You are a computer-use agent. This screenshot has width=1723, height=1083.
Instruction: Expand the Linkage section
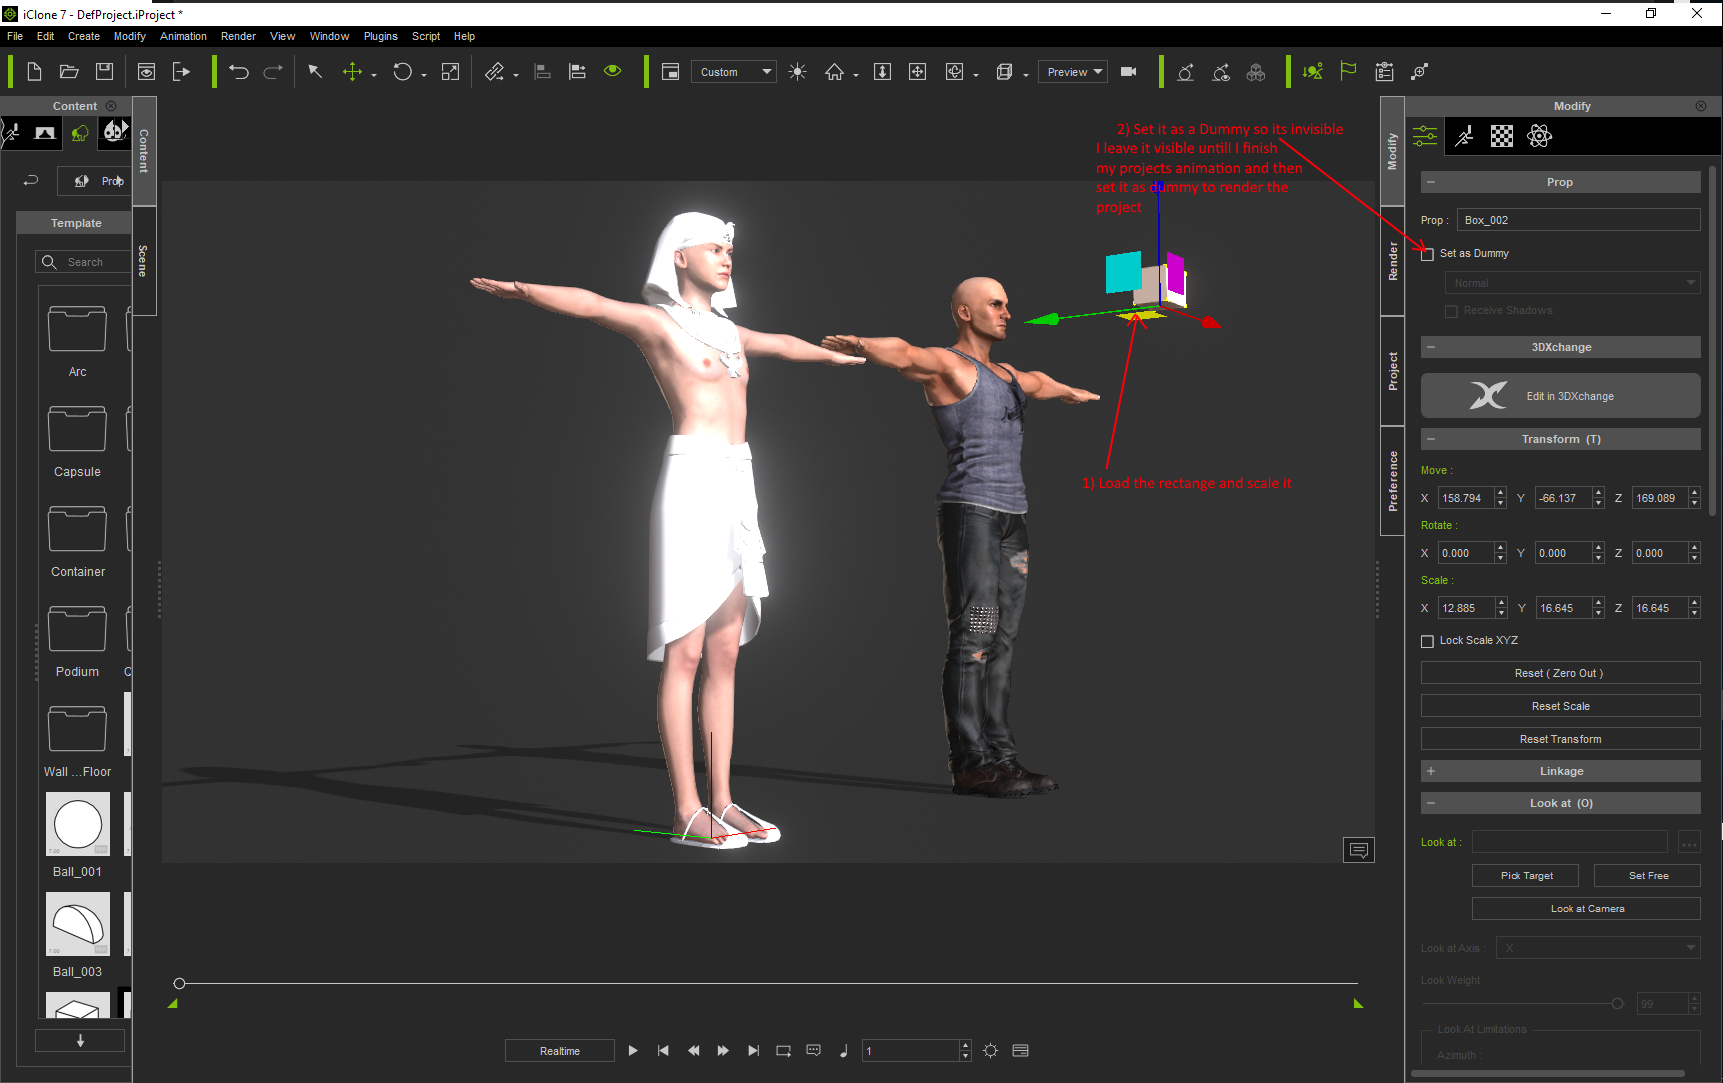pos(1431,771)
